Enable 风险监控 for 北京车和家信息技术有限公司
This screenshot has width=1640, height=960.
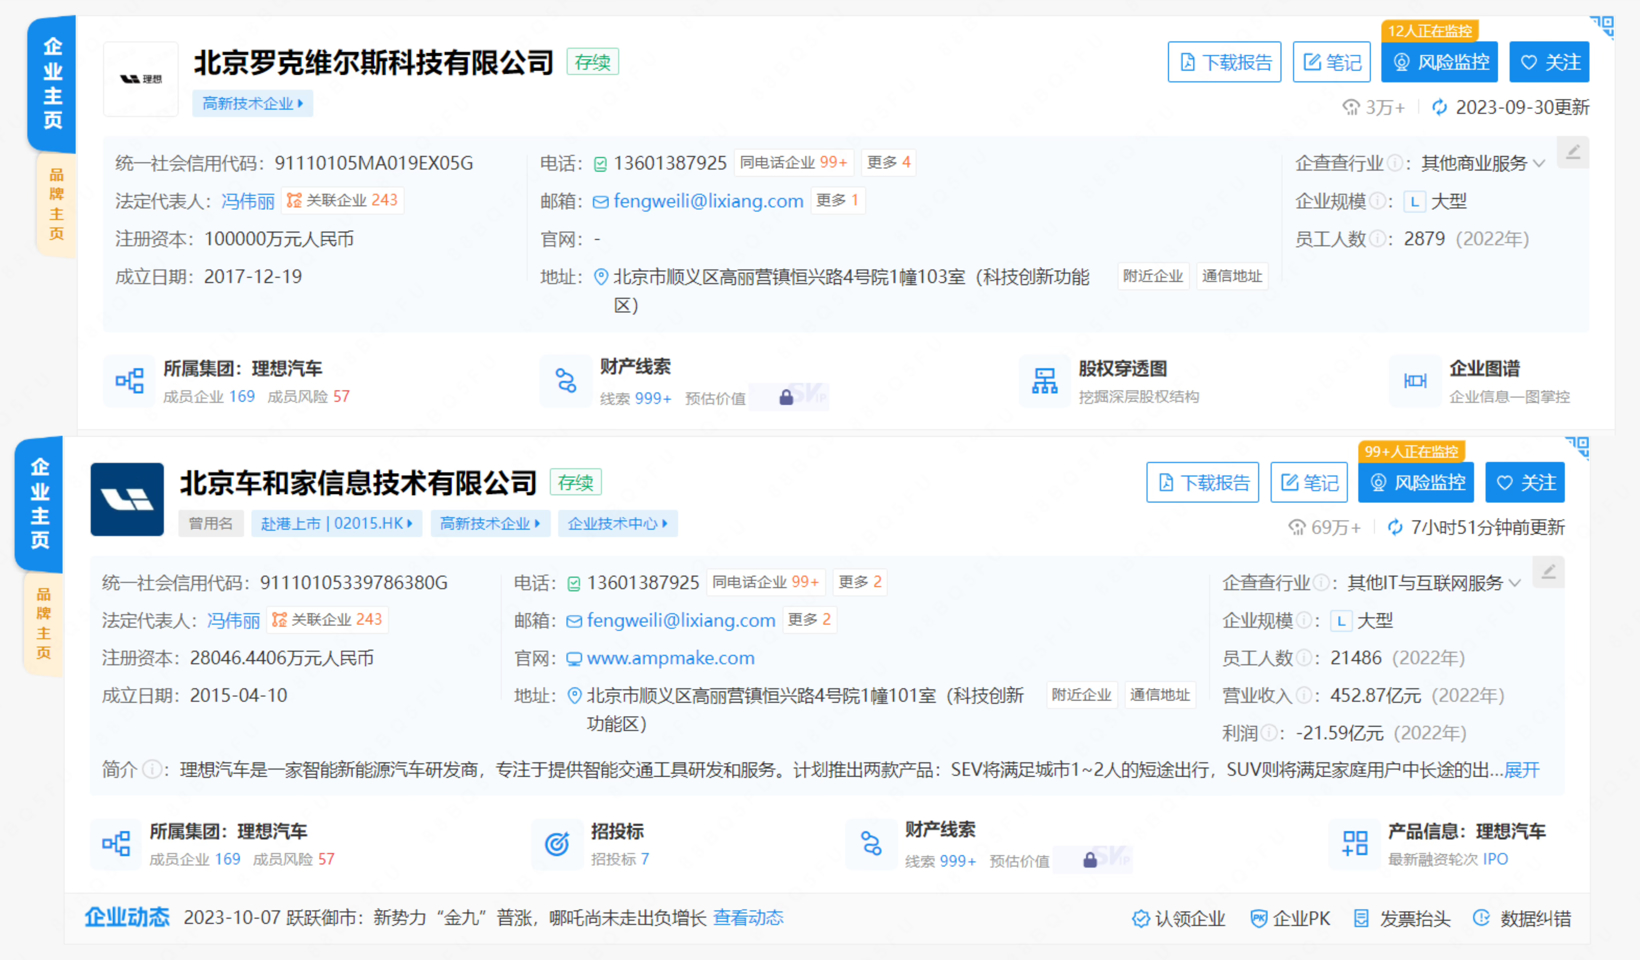pos(1416,482)
